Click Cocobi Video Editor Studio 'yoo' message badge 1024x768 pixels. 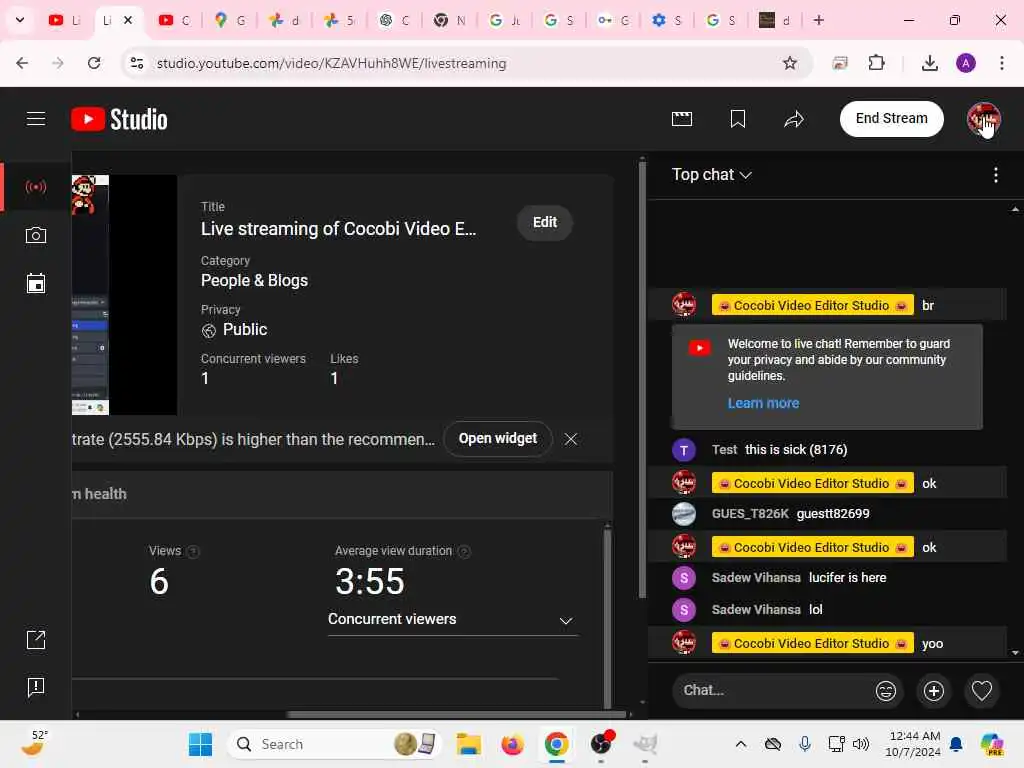click(x=812, y=643)
